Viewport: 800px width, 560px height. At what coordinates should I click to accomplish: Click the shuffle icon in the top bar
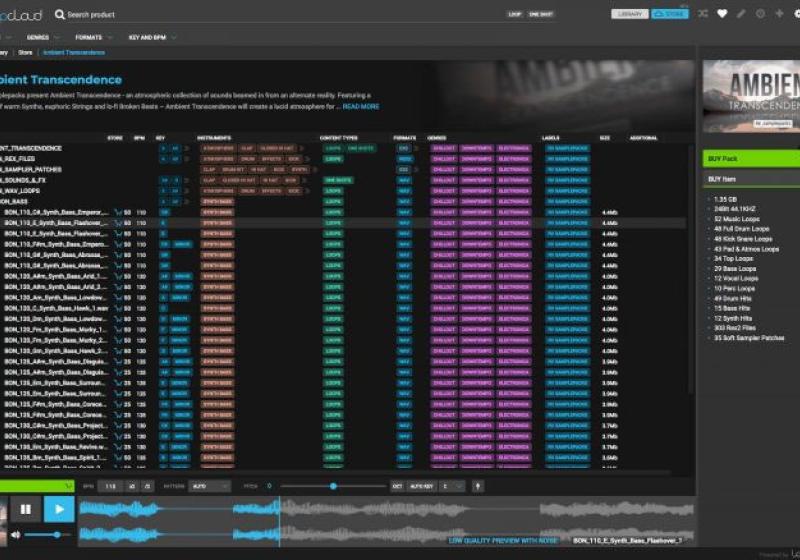point(702,14)
